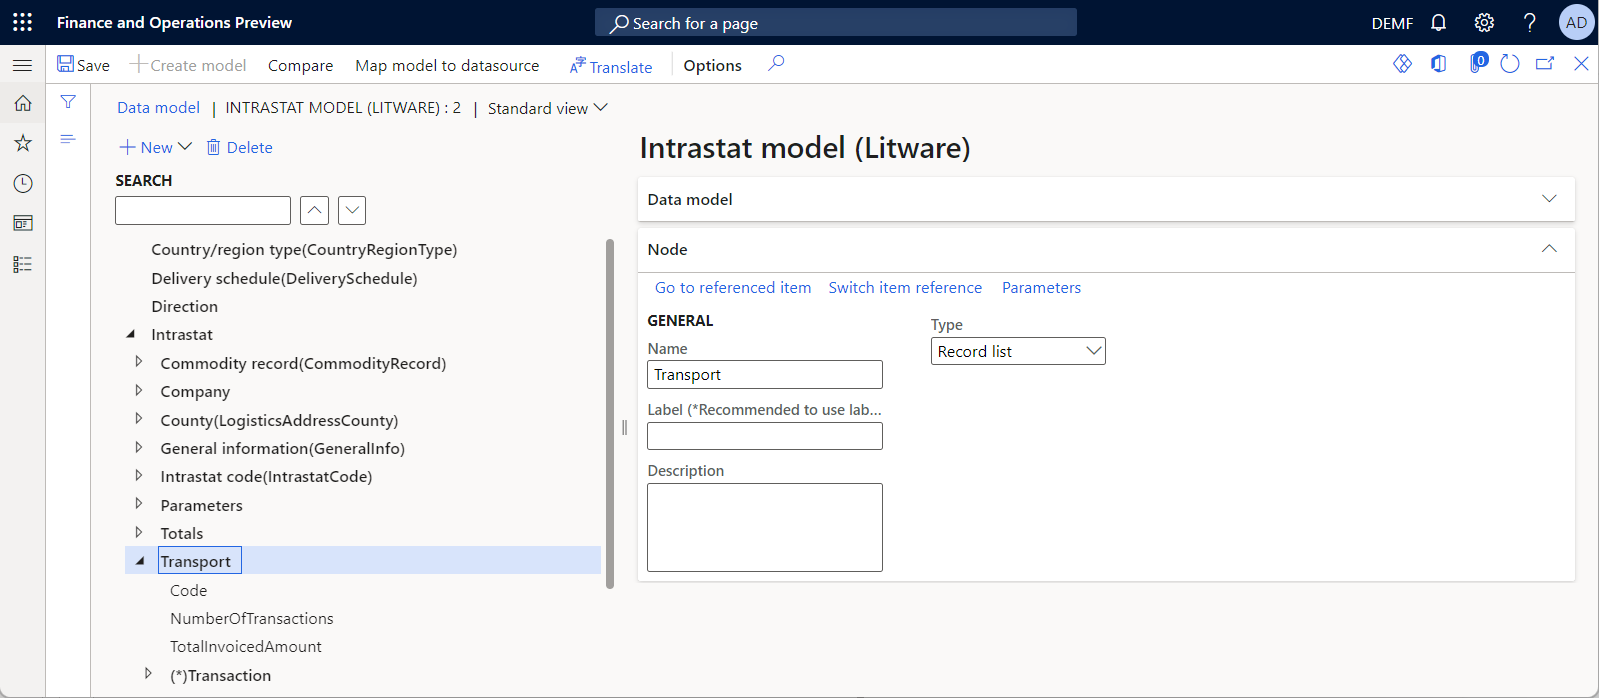Click the Parameters link in Node section
Screen dimensions: 1599x698
coord(1041,287)
